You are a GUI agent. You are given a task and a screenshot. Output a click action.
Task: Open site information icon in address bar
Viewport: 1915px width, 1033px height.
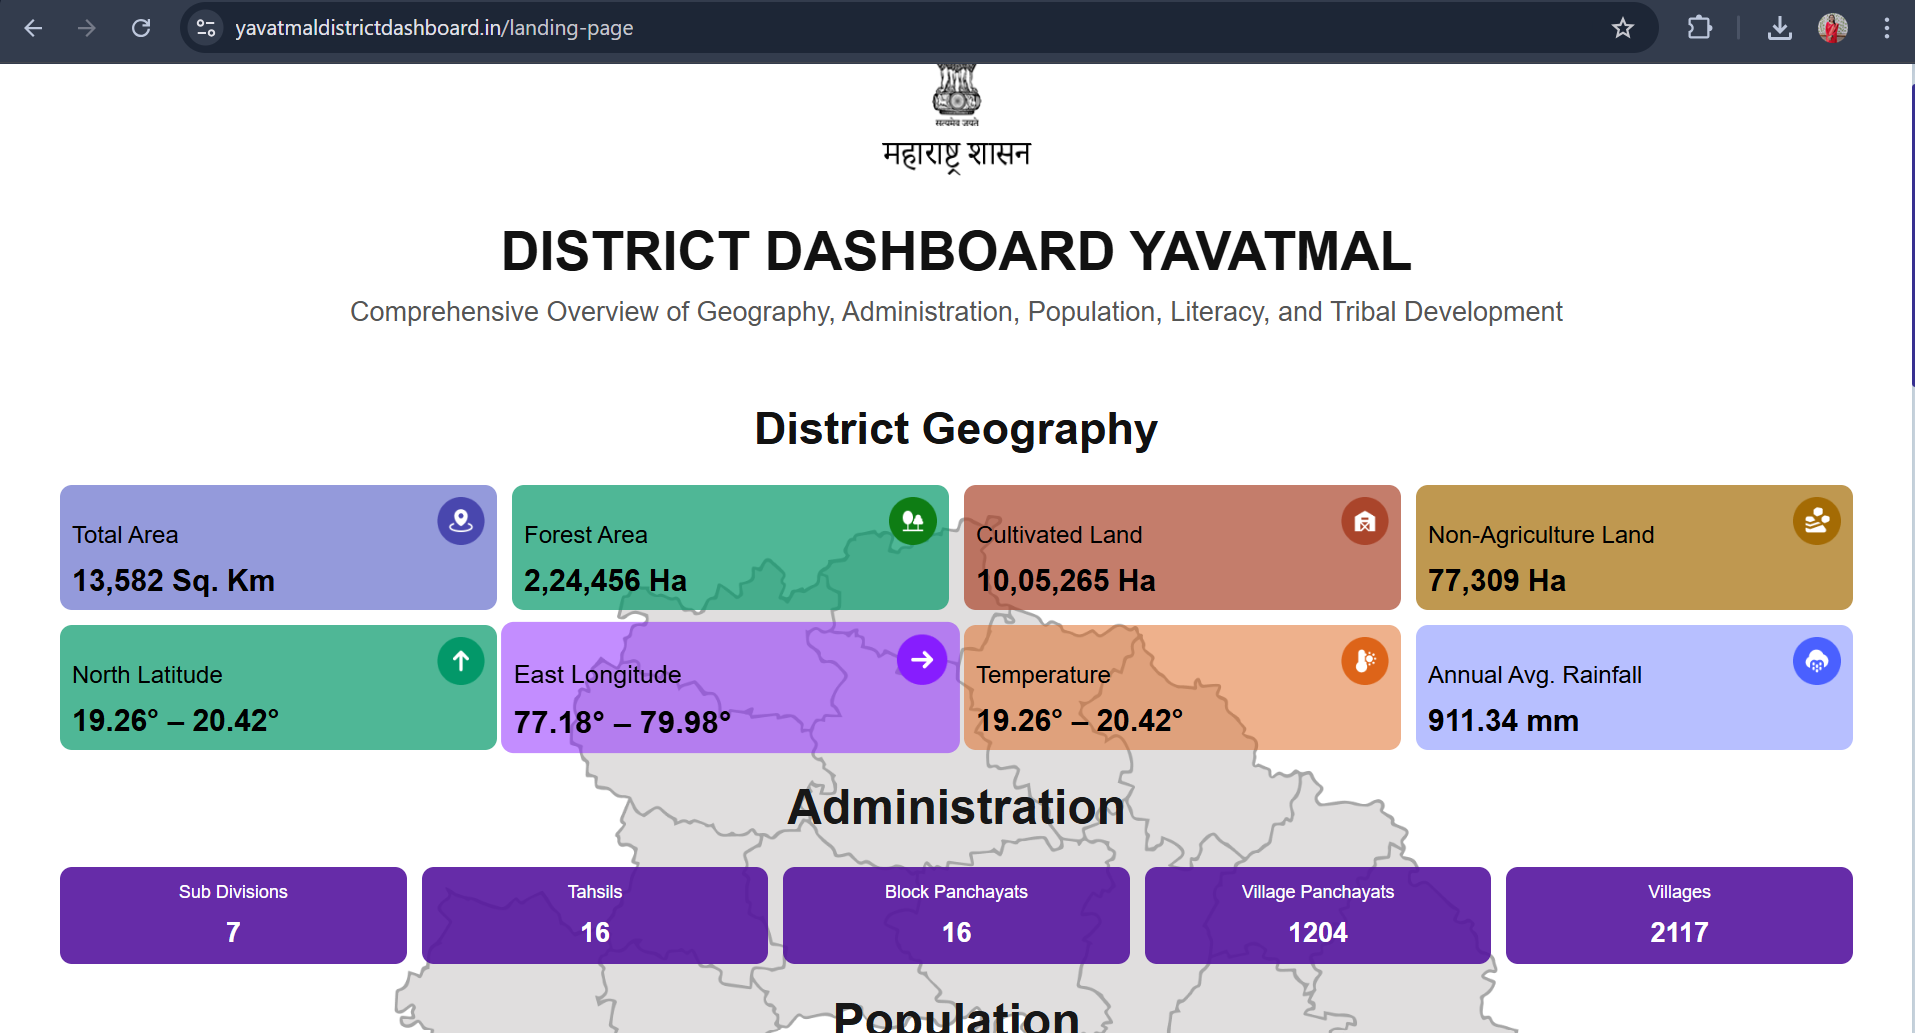(206, 28)
